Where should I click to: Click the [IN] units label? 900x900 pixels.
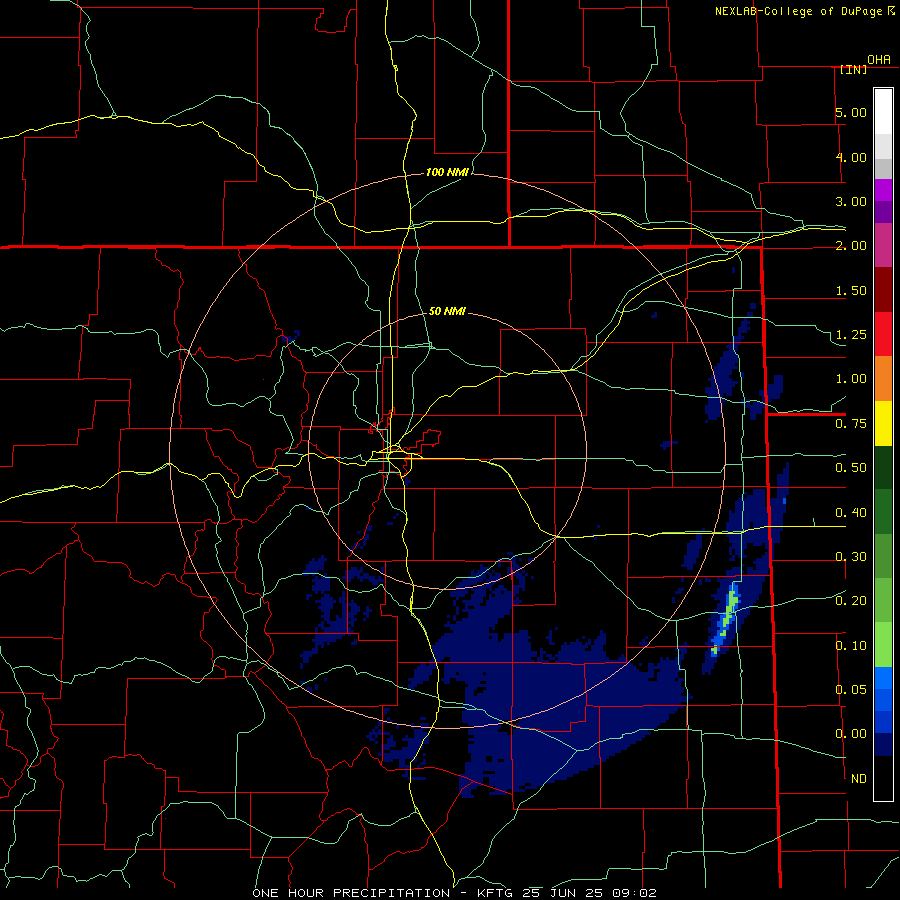[853, 70]
